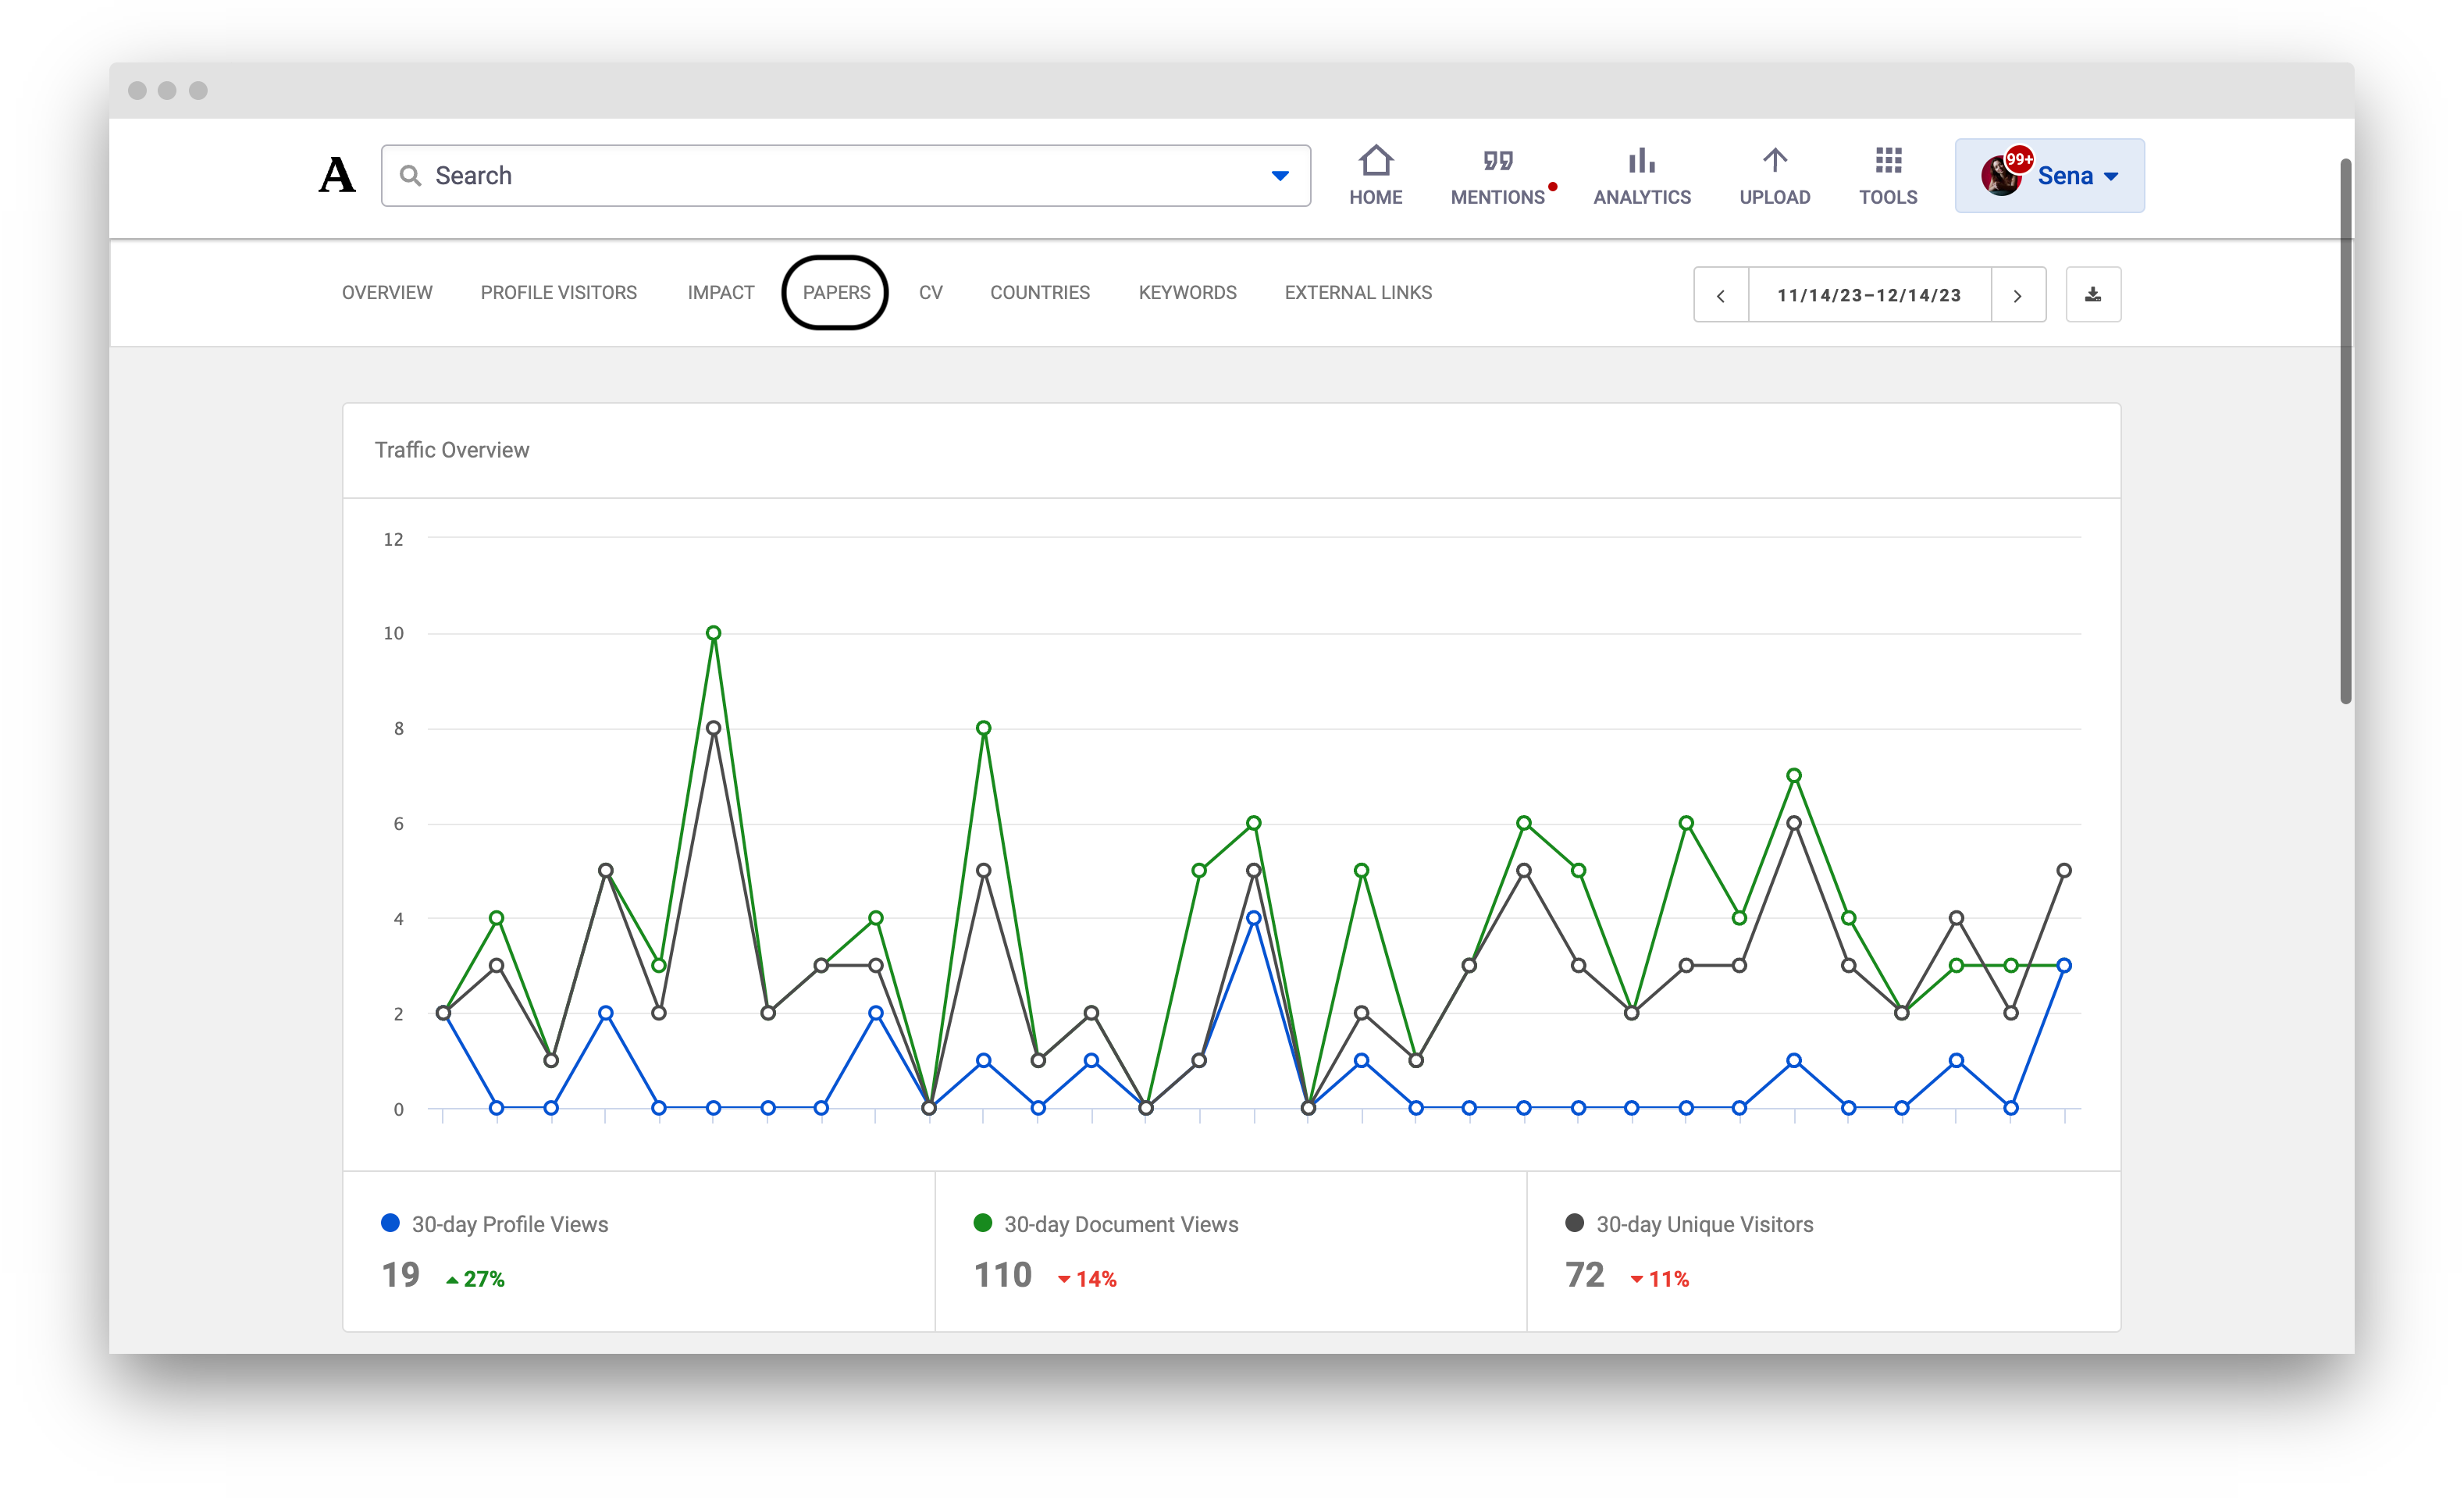Switch to the Profile Visitors tab
Image resolution: width=2464 pixels, height=1510 pixels.
[x=558, y=292]
